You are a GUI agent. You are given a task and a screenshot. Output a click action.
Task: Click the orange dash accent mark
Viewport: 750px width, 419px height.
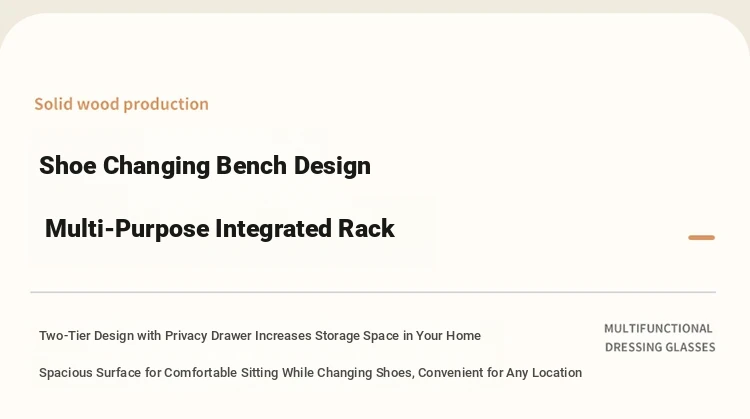[701, 238]
